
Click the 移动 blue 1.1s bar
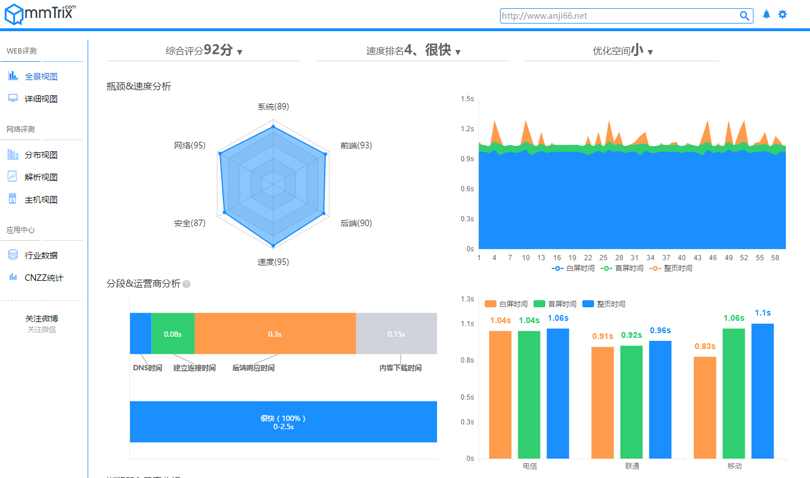[762, 391]
